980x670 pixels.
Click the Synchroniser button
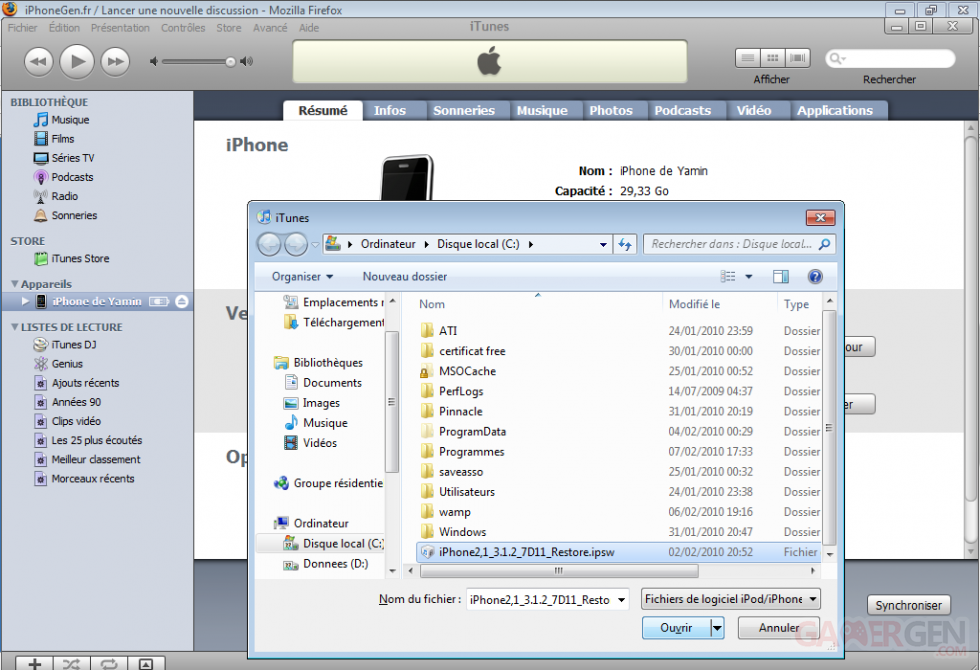(x=908, y=606)
